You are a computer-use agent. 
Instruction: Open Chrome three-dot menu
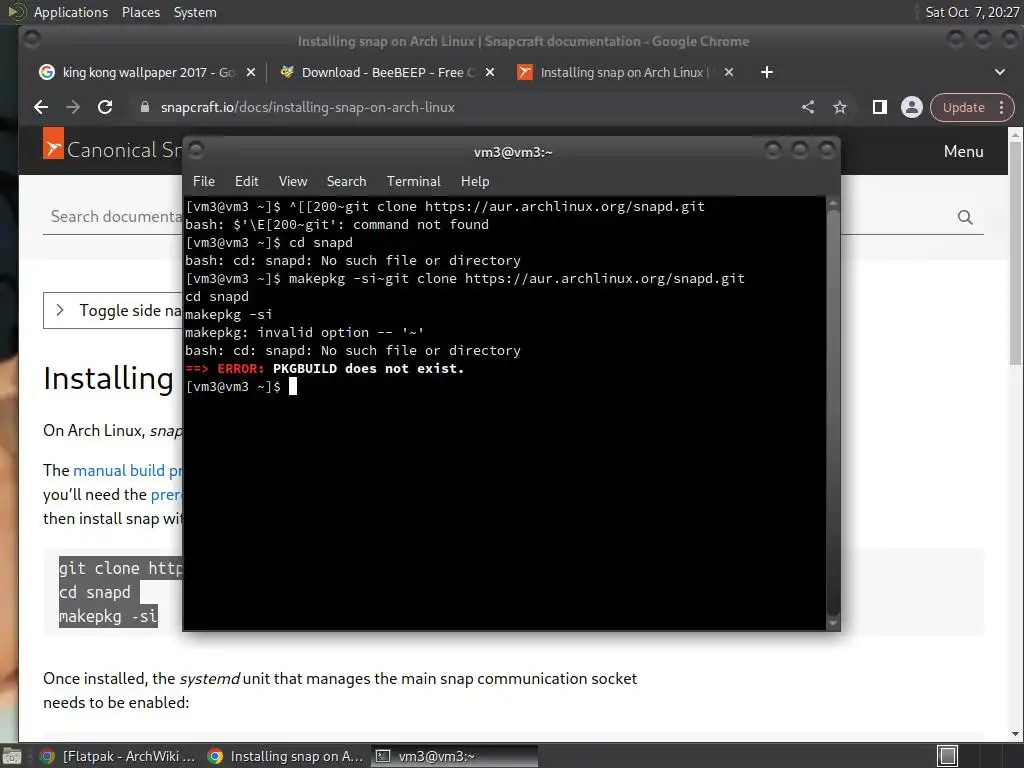click(x=1002, y=107)
